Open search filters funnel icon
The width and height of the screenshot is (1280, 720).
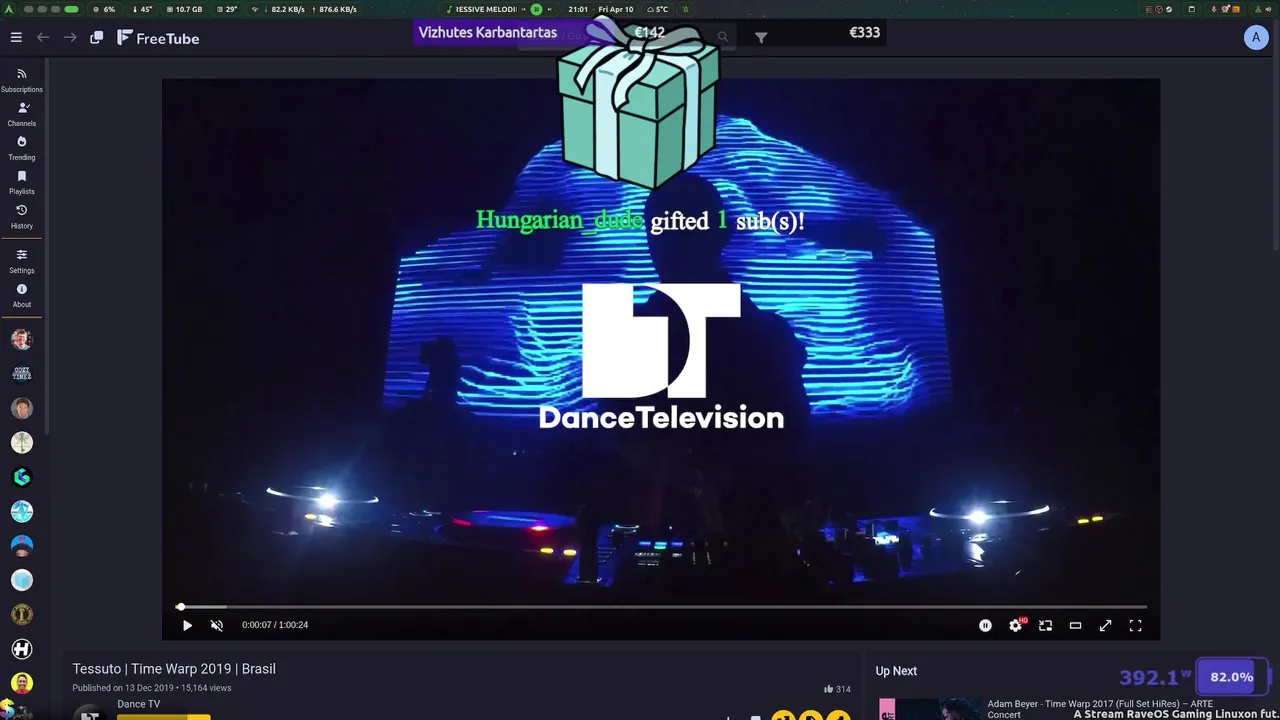[761, 38]
